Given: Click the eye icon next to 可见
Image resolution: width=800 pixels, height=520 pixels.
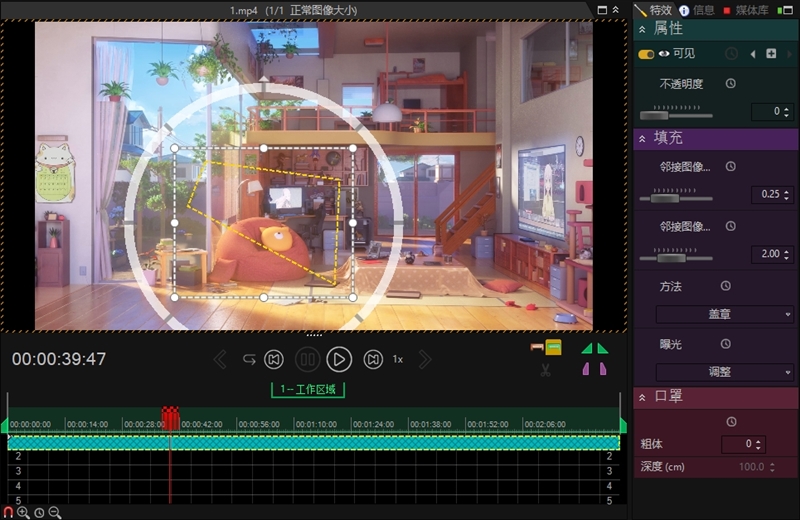Looking at the screenshot, I should pos(664,54).
